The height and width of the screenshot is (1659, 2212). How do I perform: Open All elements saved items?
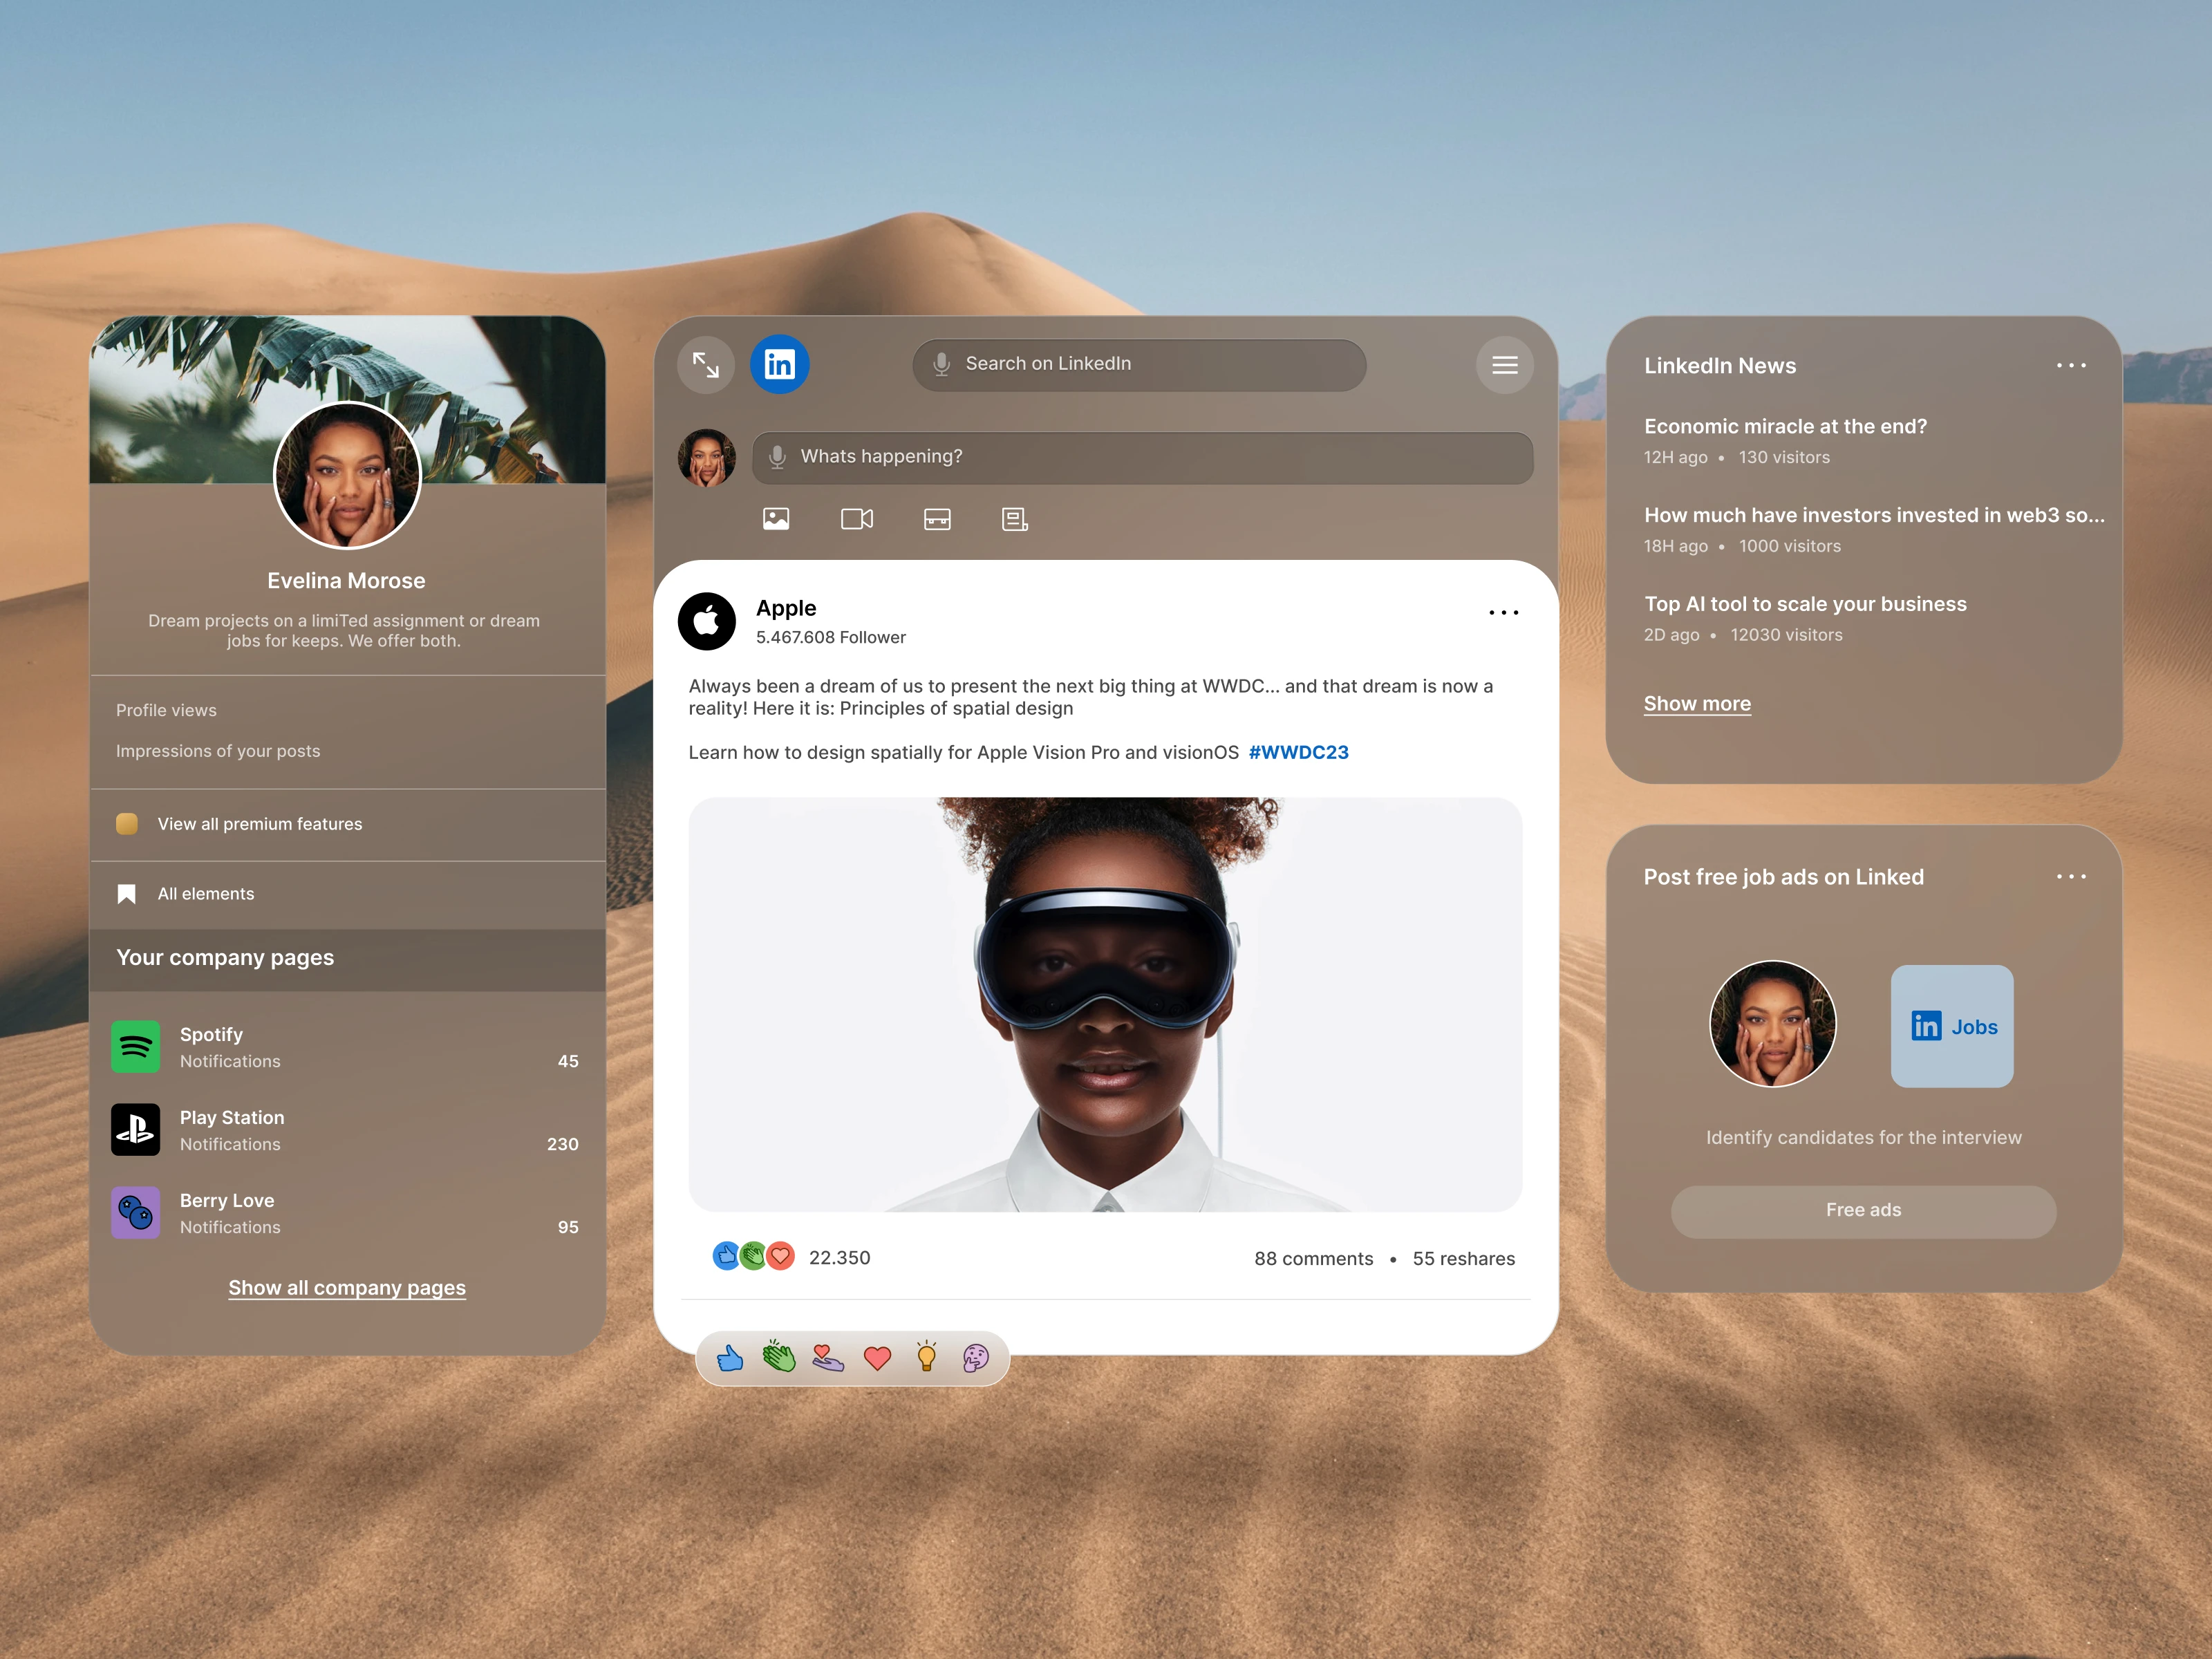[x=206, y=894]
